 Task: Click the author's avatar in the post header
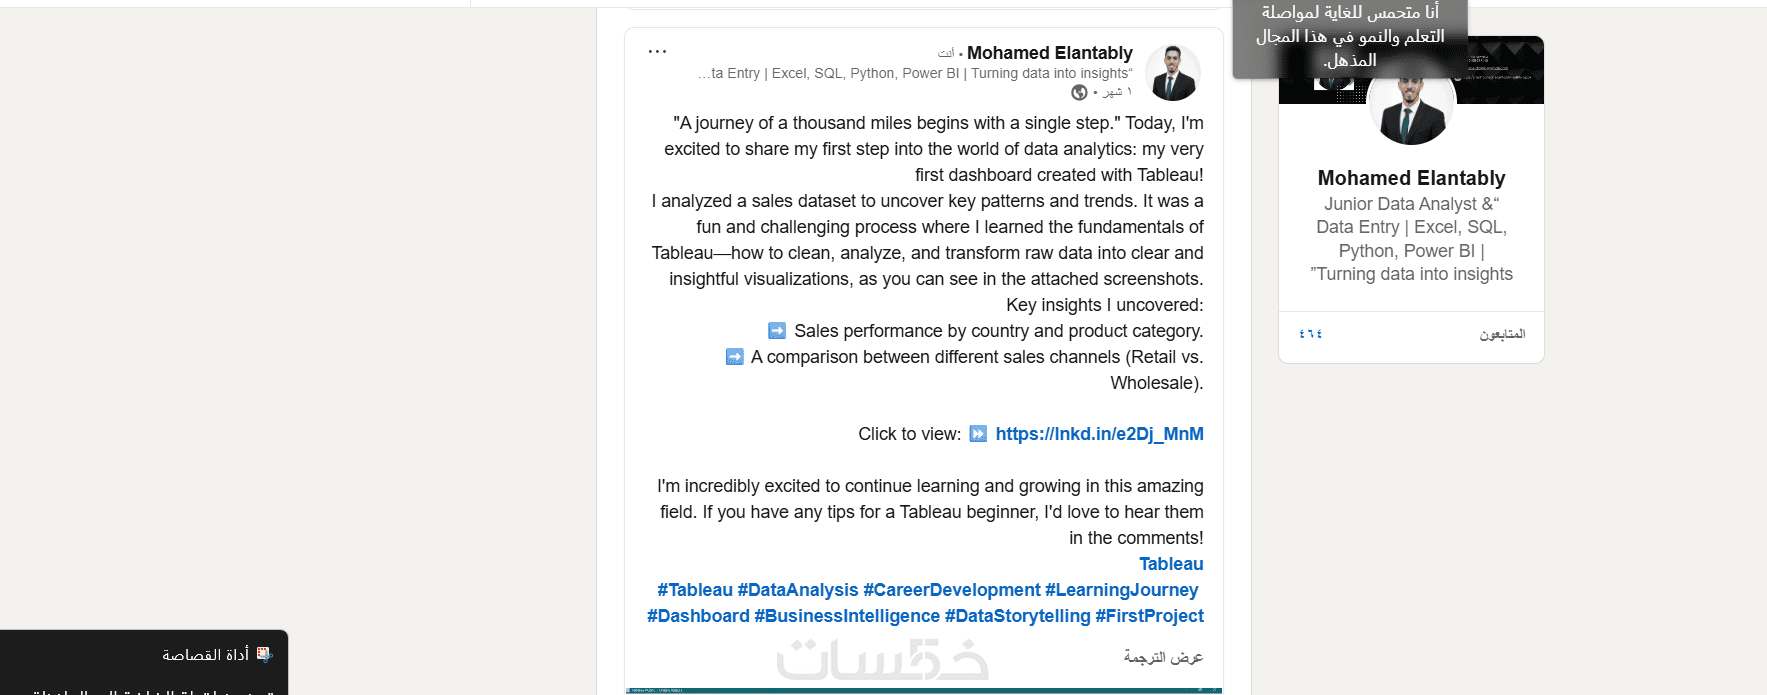pyautogui.click(x=1172, y=73)
